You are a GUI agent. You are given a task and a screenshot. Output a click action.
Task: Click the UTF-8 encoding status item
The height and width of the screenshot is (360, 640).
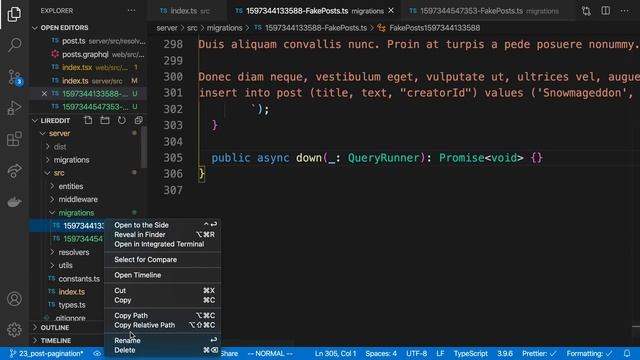416,353
